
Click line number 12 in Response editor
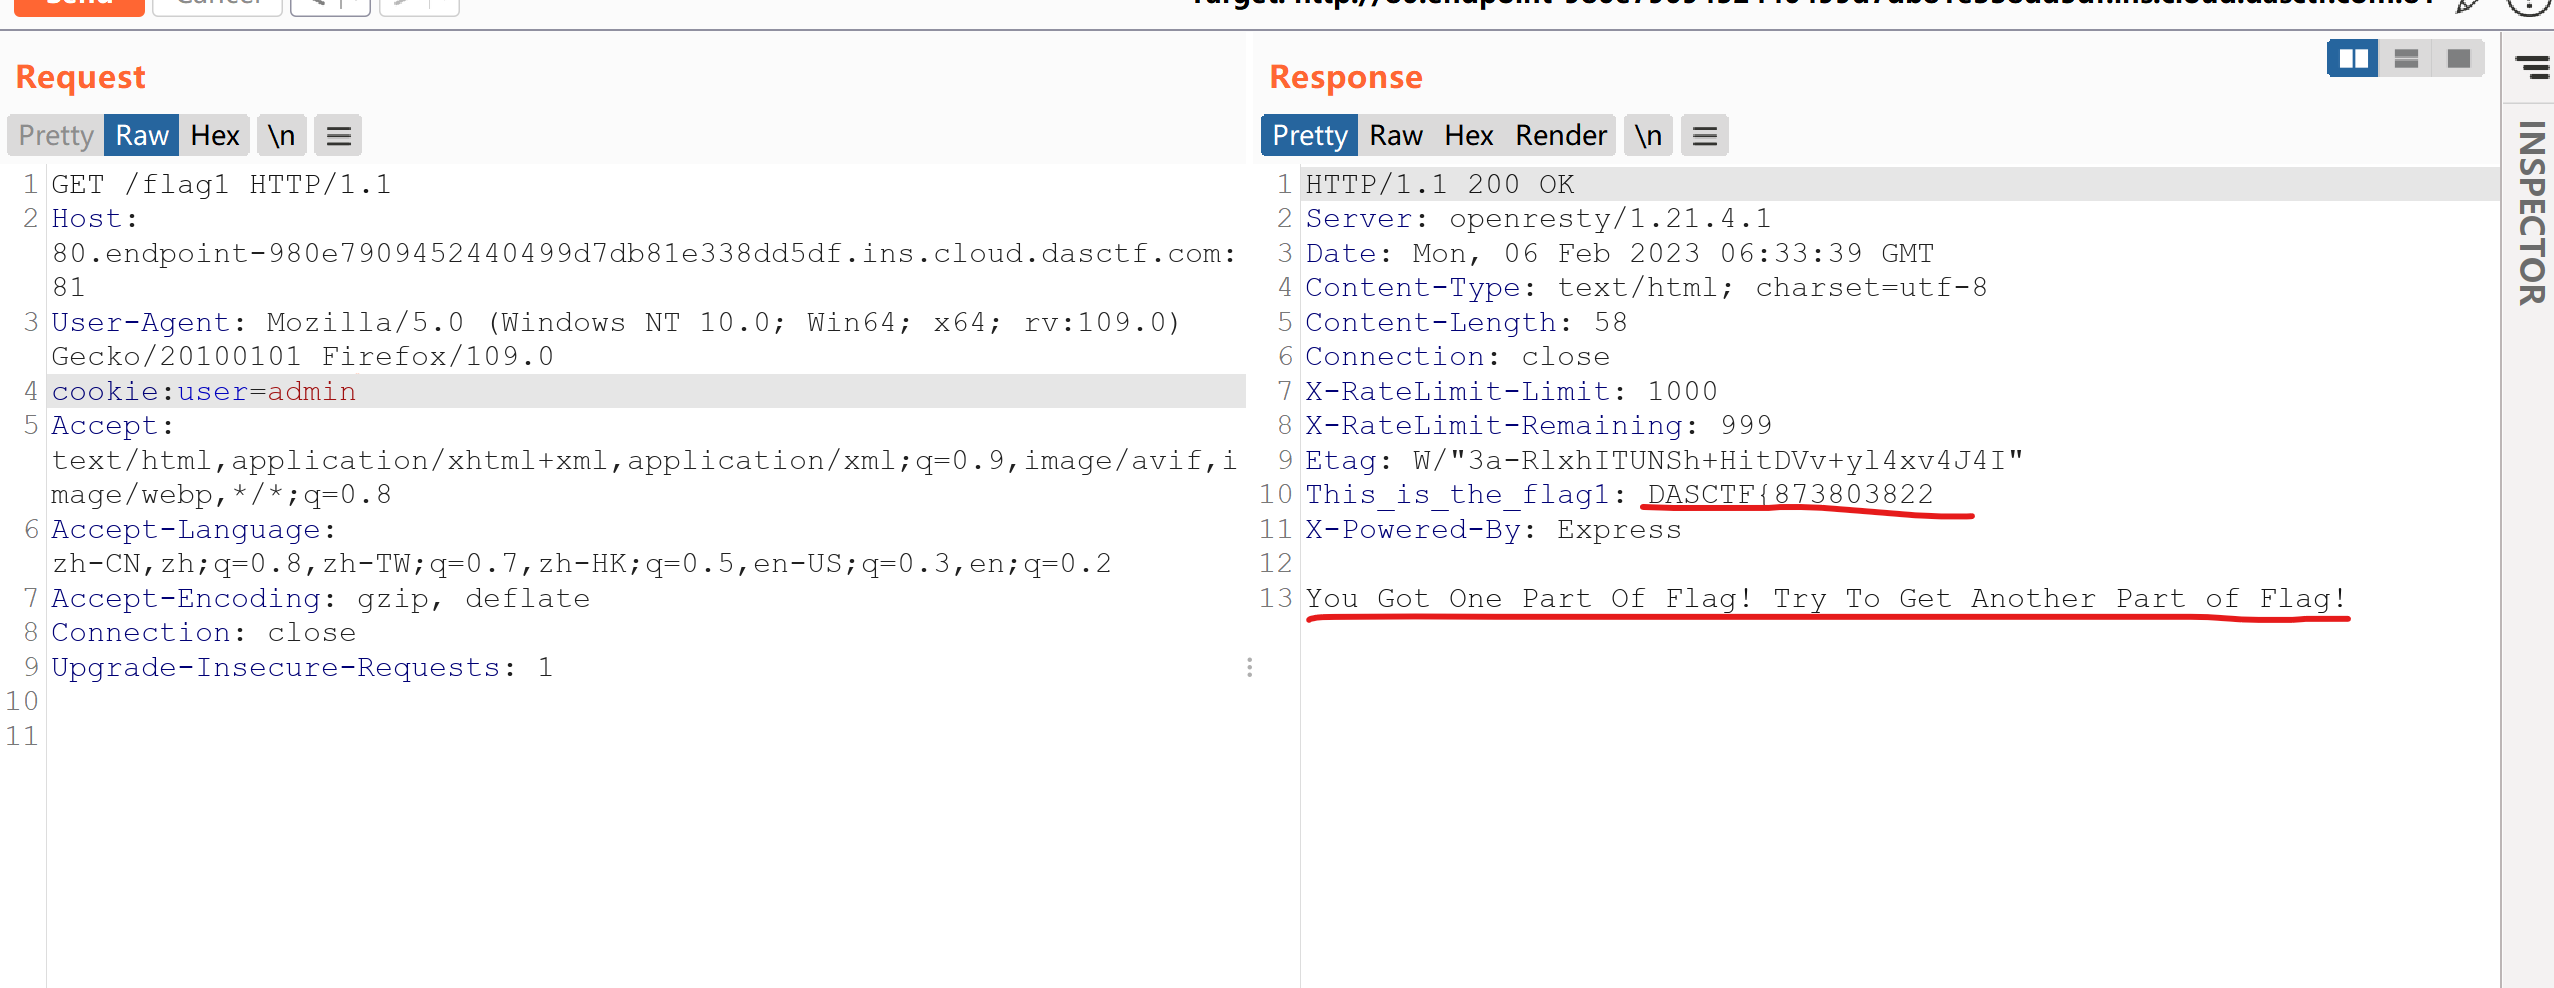1276,563
